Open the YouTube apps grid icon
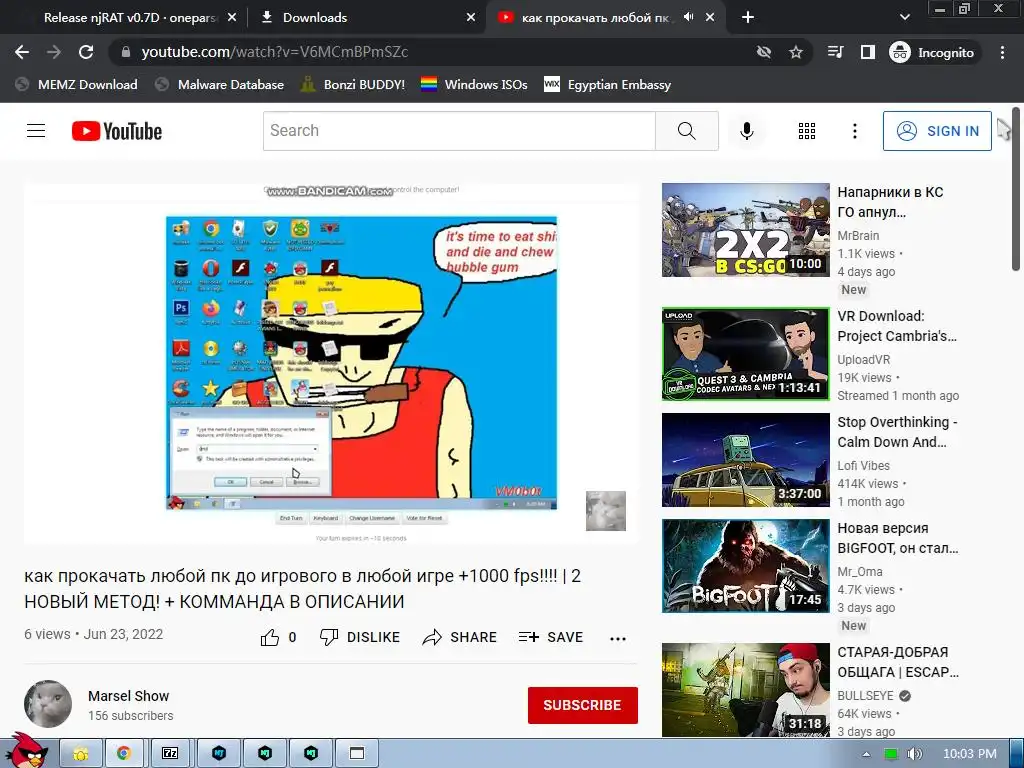Viewport: 1024px width, 768px height. pos(807,131)
